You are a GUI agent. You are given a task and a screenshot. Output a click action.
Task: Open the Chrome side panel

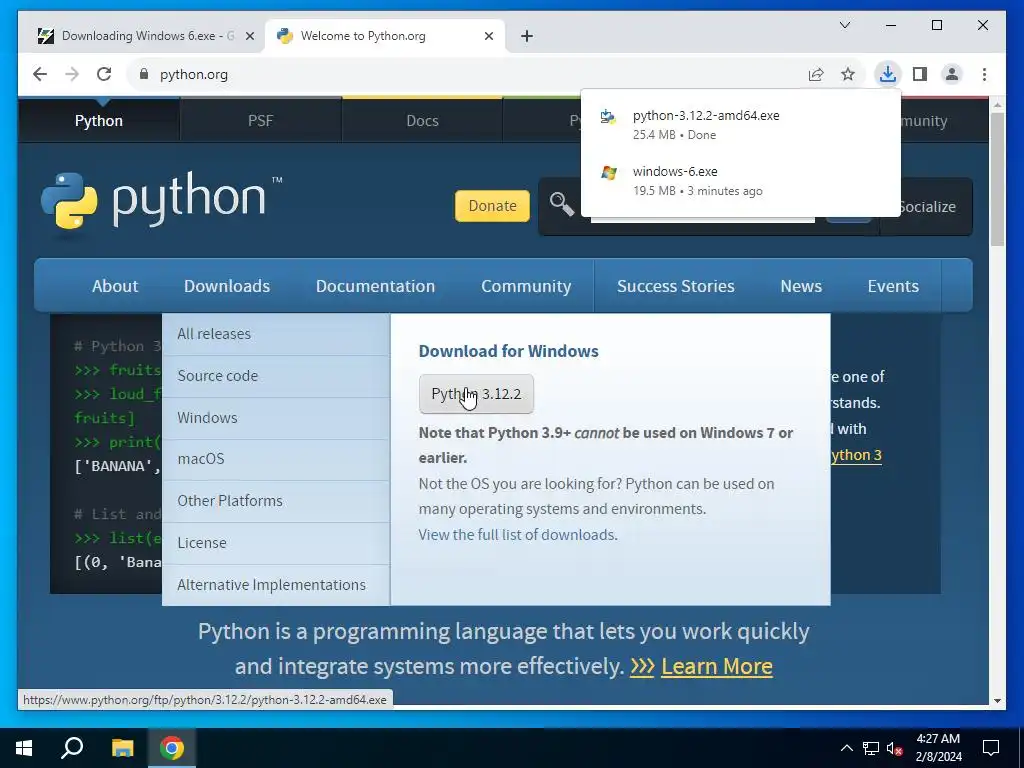point(920,74)
